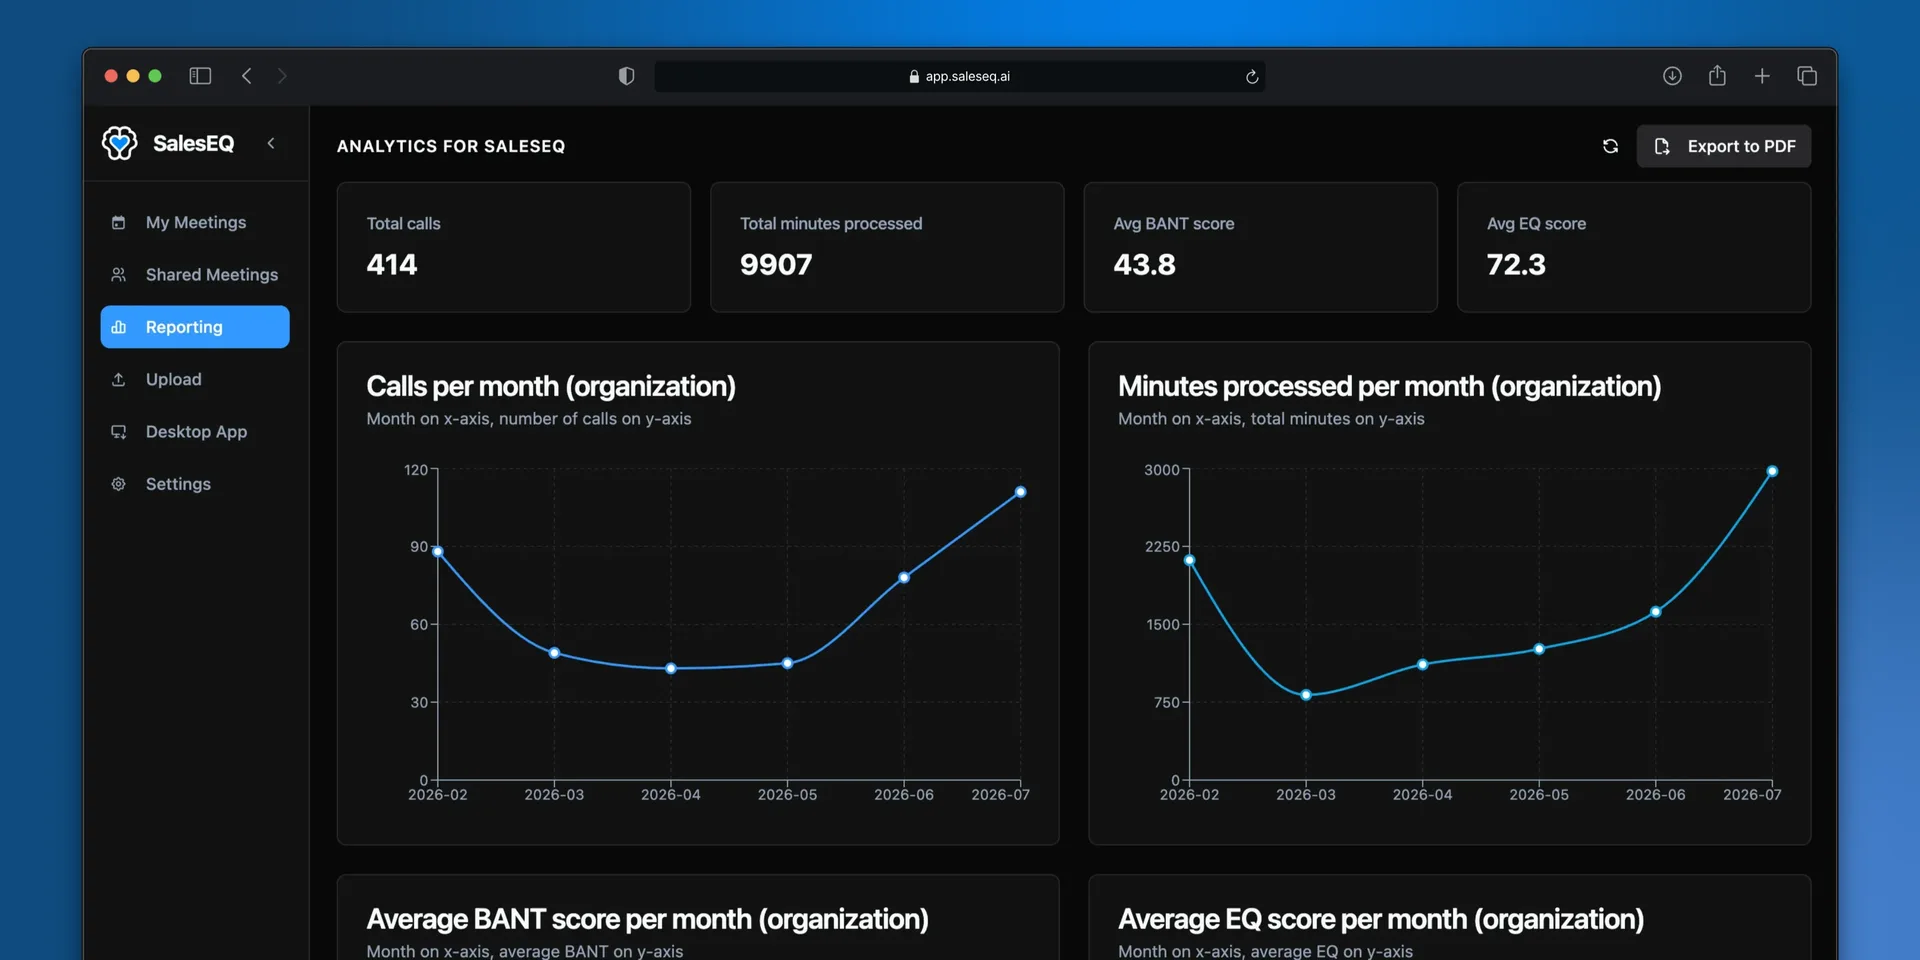Go forward with the browser forward arrow
This screenshot has height=960, width=1920.
[282, 76]
